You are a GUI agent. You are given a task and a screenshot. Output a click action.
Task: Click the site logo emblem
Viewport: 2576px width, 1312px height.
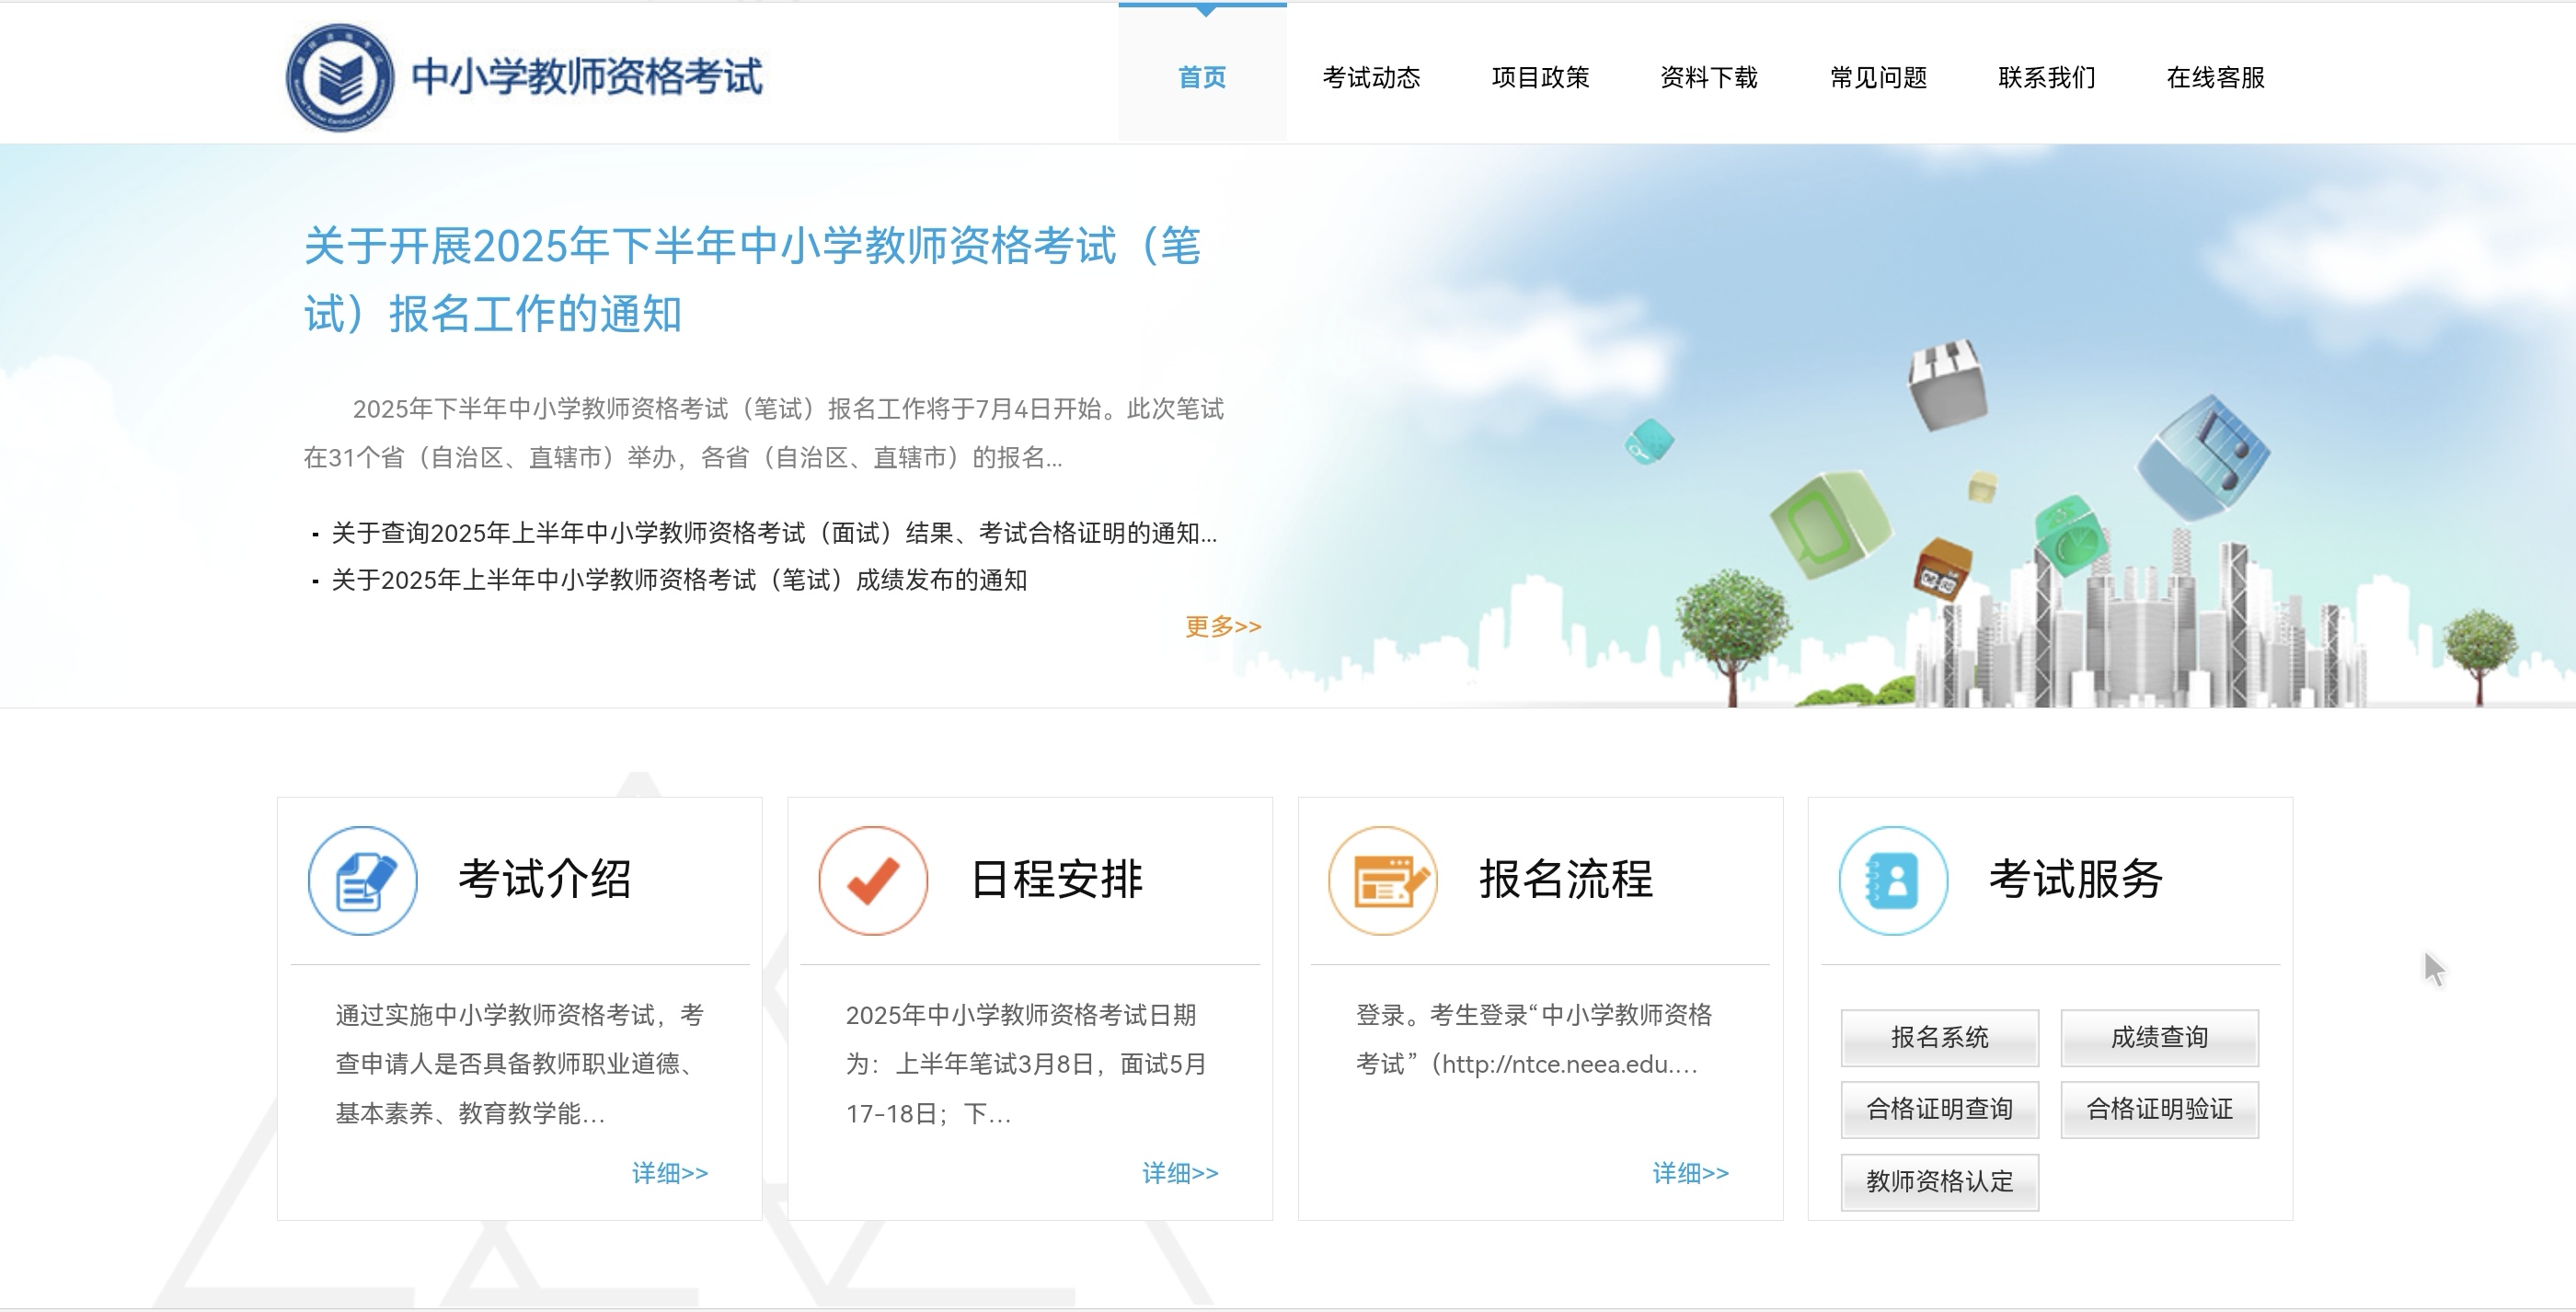tap(340, 78)
